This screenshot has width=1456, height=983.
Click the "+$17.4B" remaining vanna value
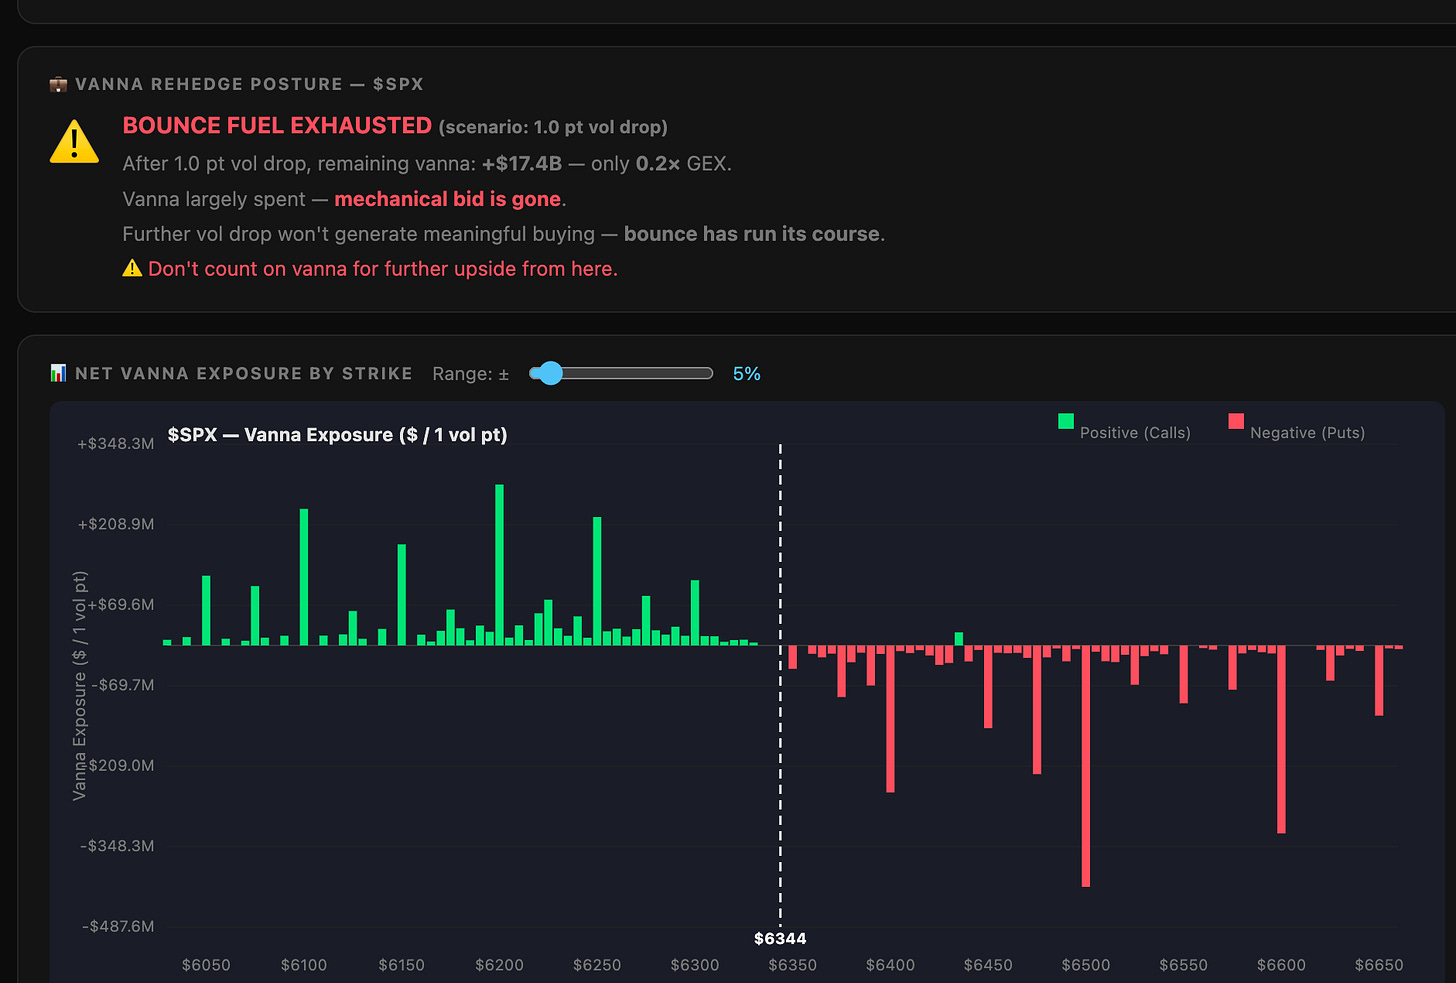click(522, 163)
